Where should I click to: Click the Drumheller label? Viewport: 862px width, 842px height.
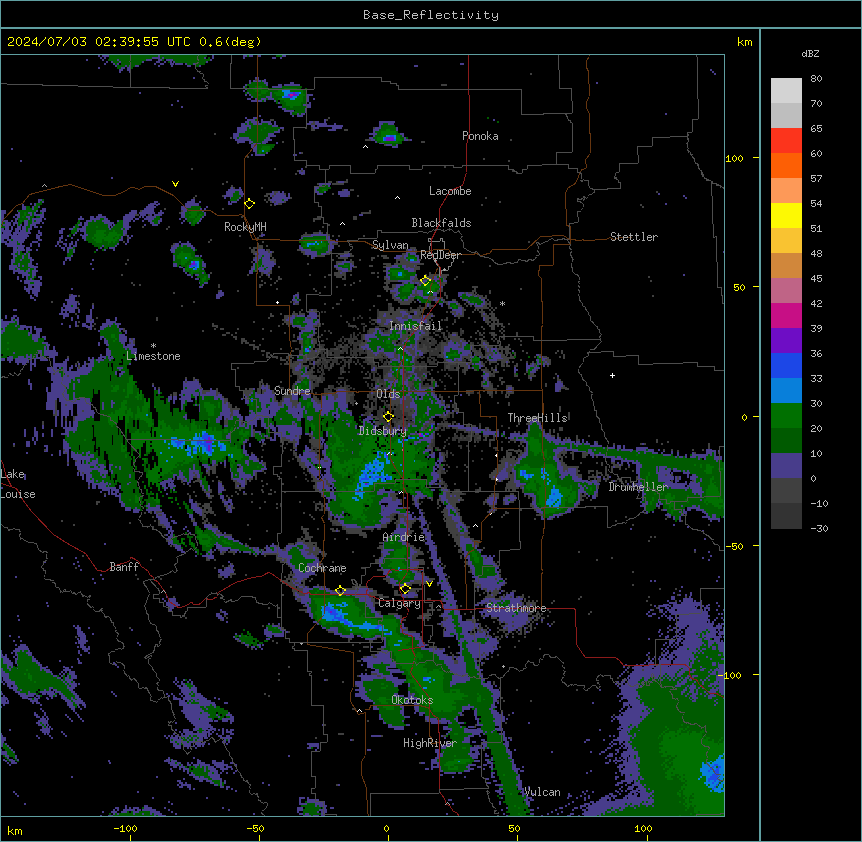(638, 487)
